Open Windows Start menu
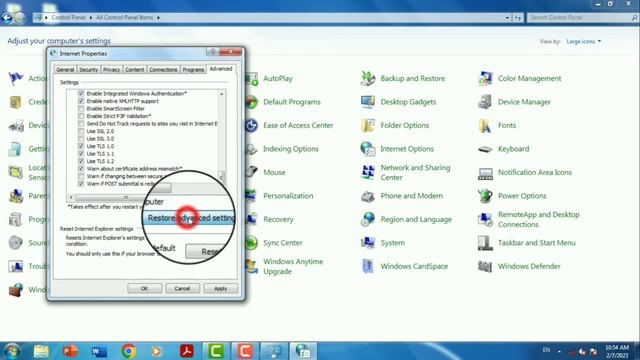Screen dimensions: 640x360 pos(11,351)
